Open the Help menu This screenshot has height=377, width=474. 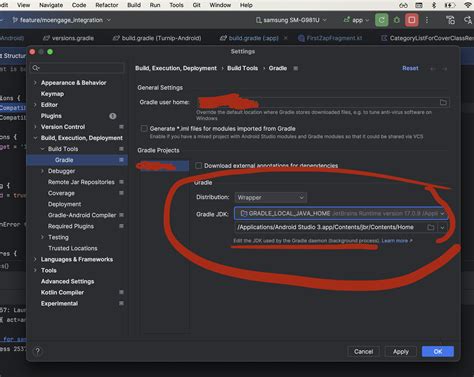point(246,5)
